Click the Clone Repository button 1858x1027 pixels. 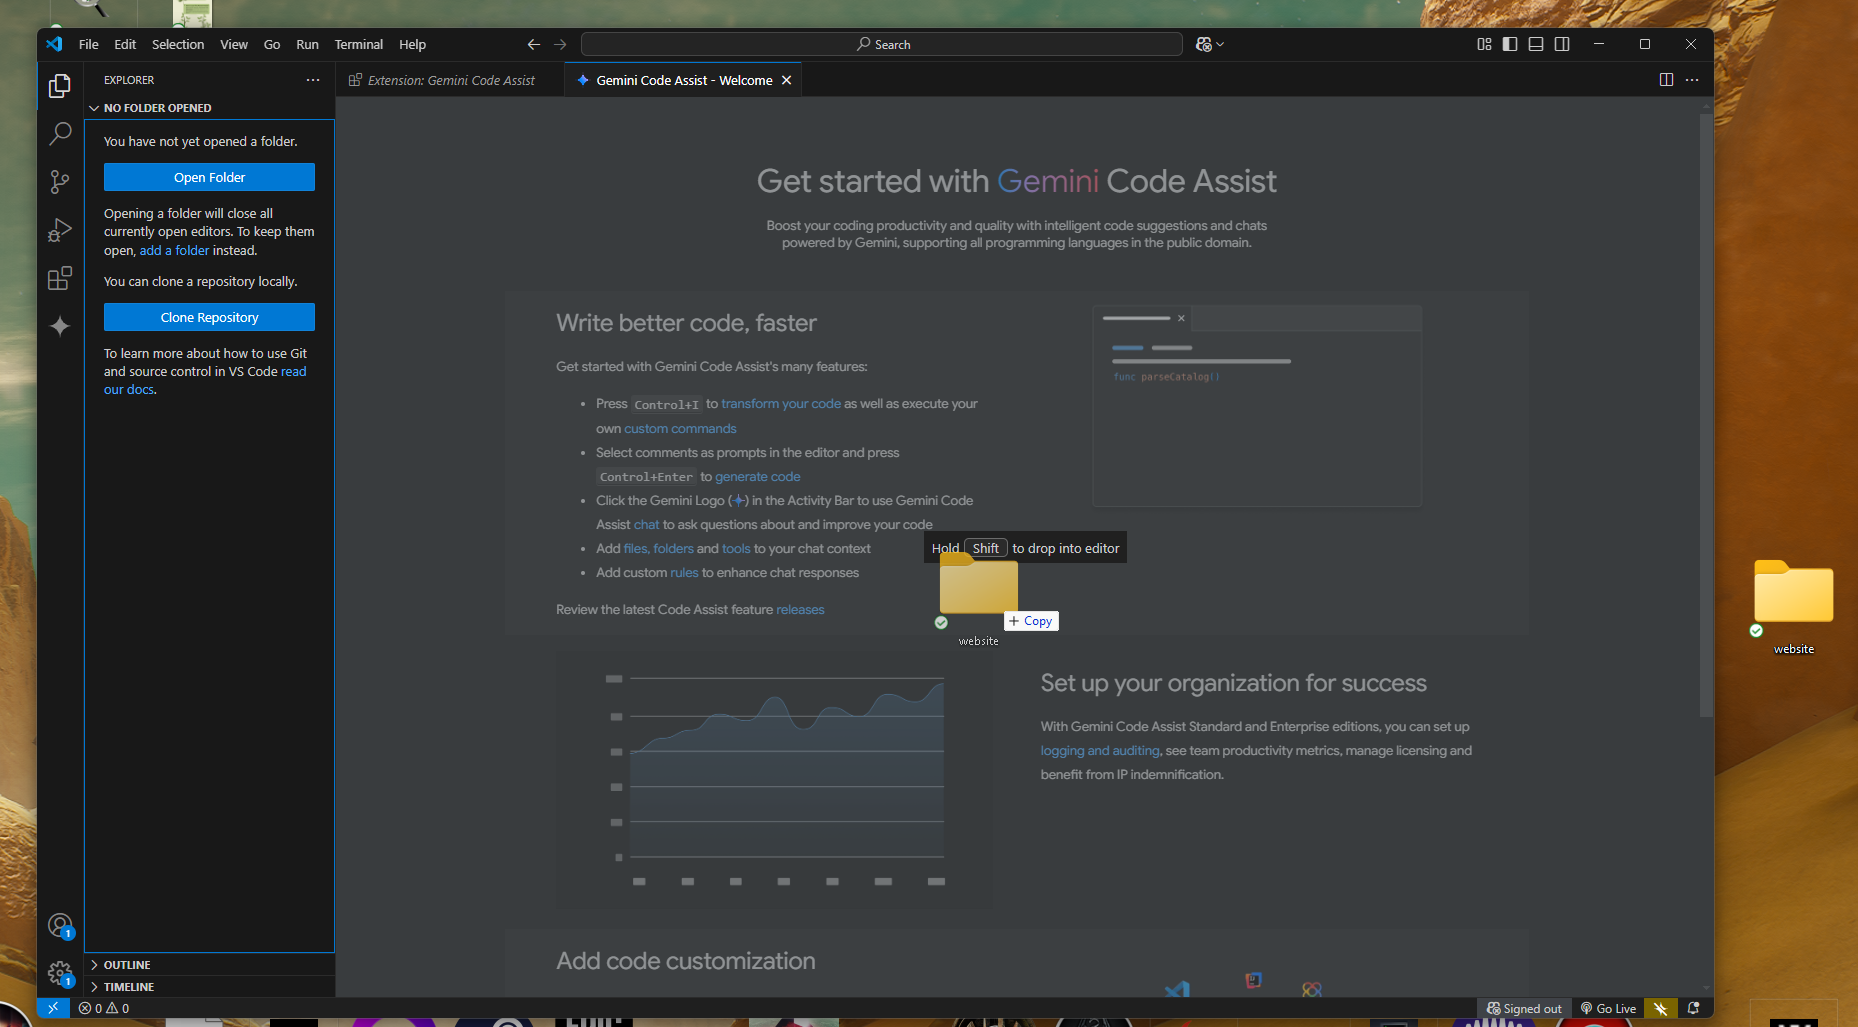click(209, 317)
